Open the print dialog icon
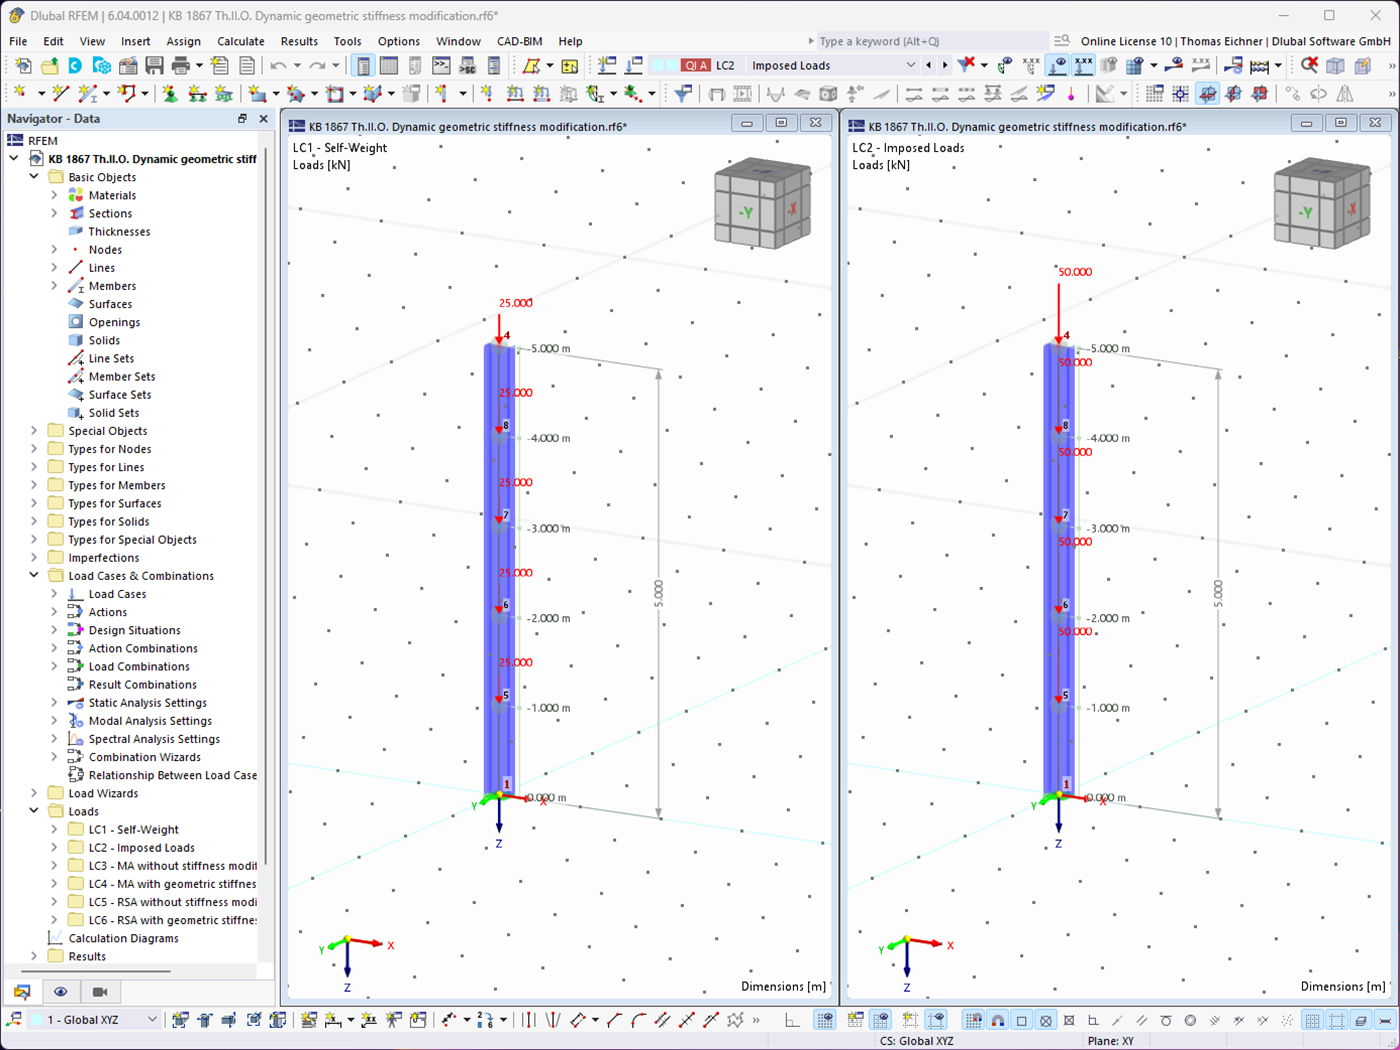This screenshot has width=1400, height=1050. [x=180, y=66]
